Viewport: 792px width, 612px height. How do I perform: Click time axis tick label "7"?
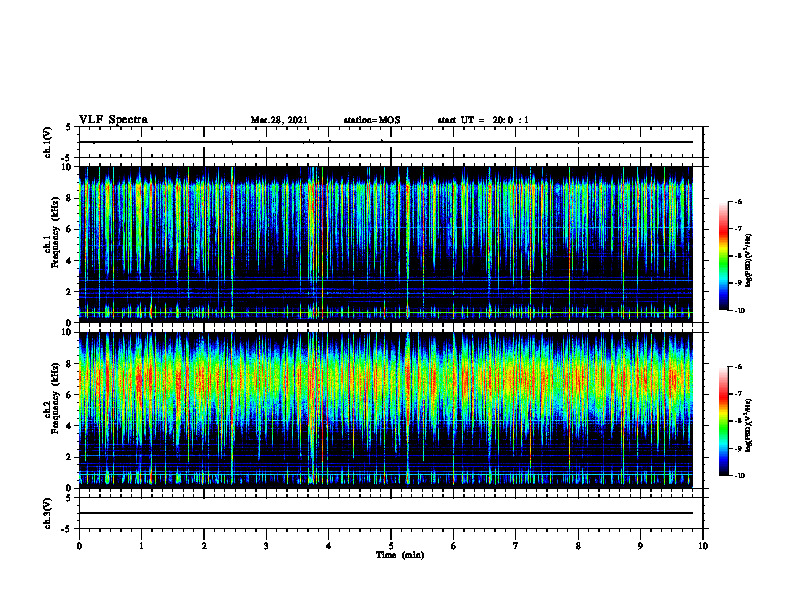coord(516,546)
